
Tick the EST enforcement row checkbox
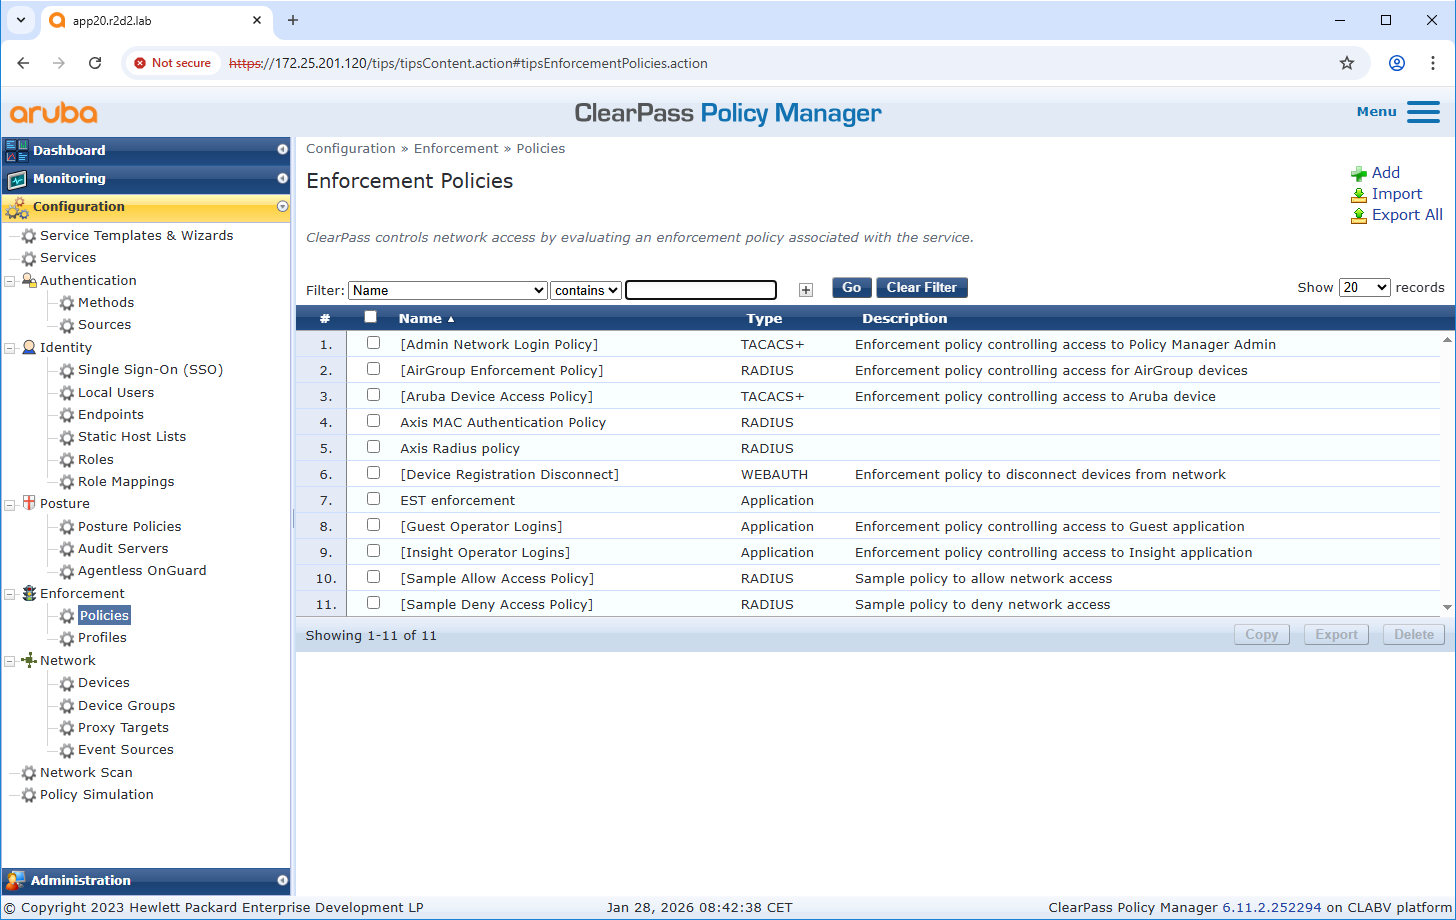[x=373, y=499]
